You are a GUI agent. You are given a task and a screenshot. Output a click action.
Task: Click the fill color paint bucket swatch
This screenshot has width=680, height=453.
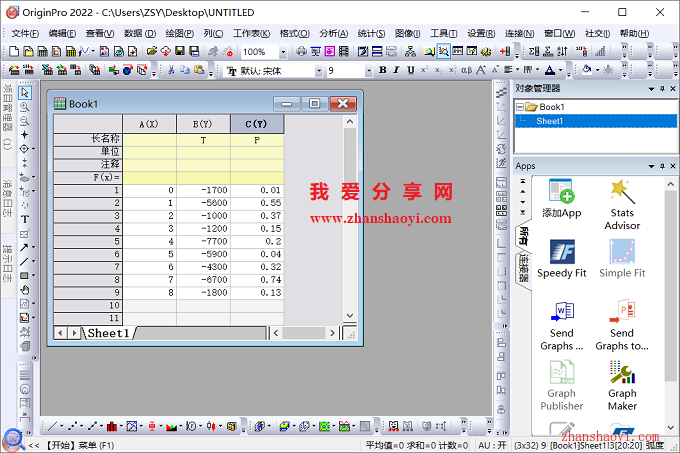(587, 70)
